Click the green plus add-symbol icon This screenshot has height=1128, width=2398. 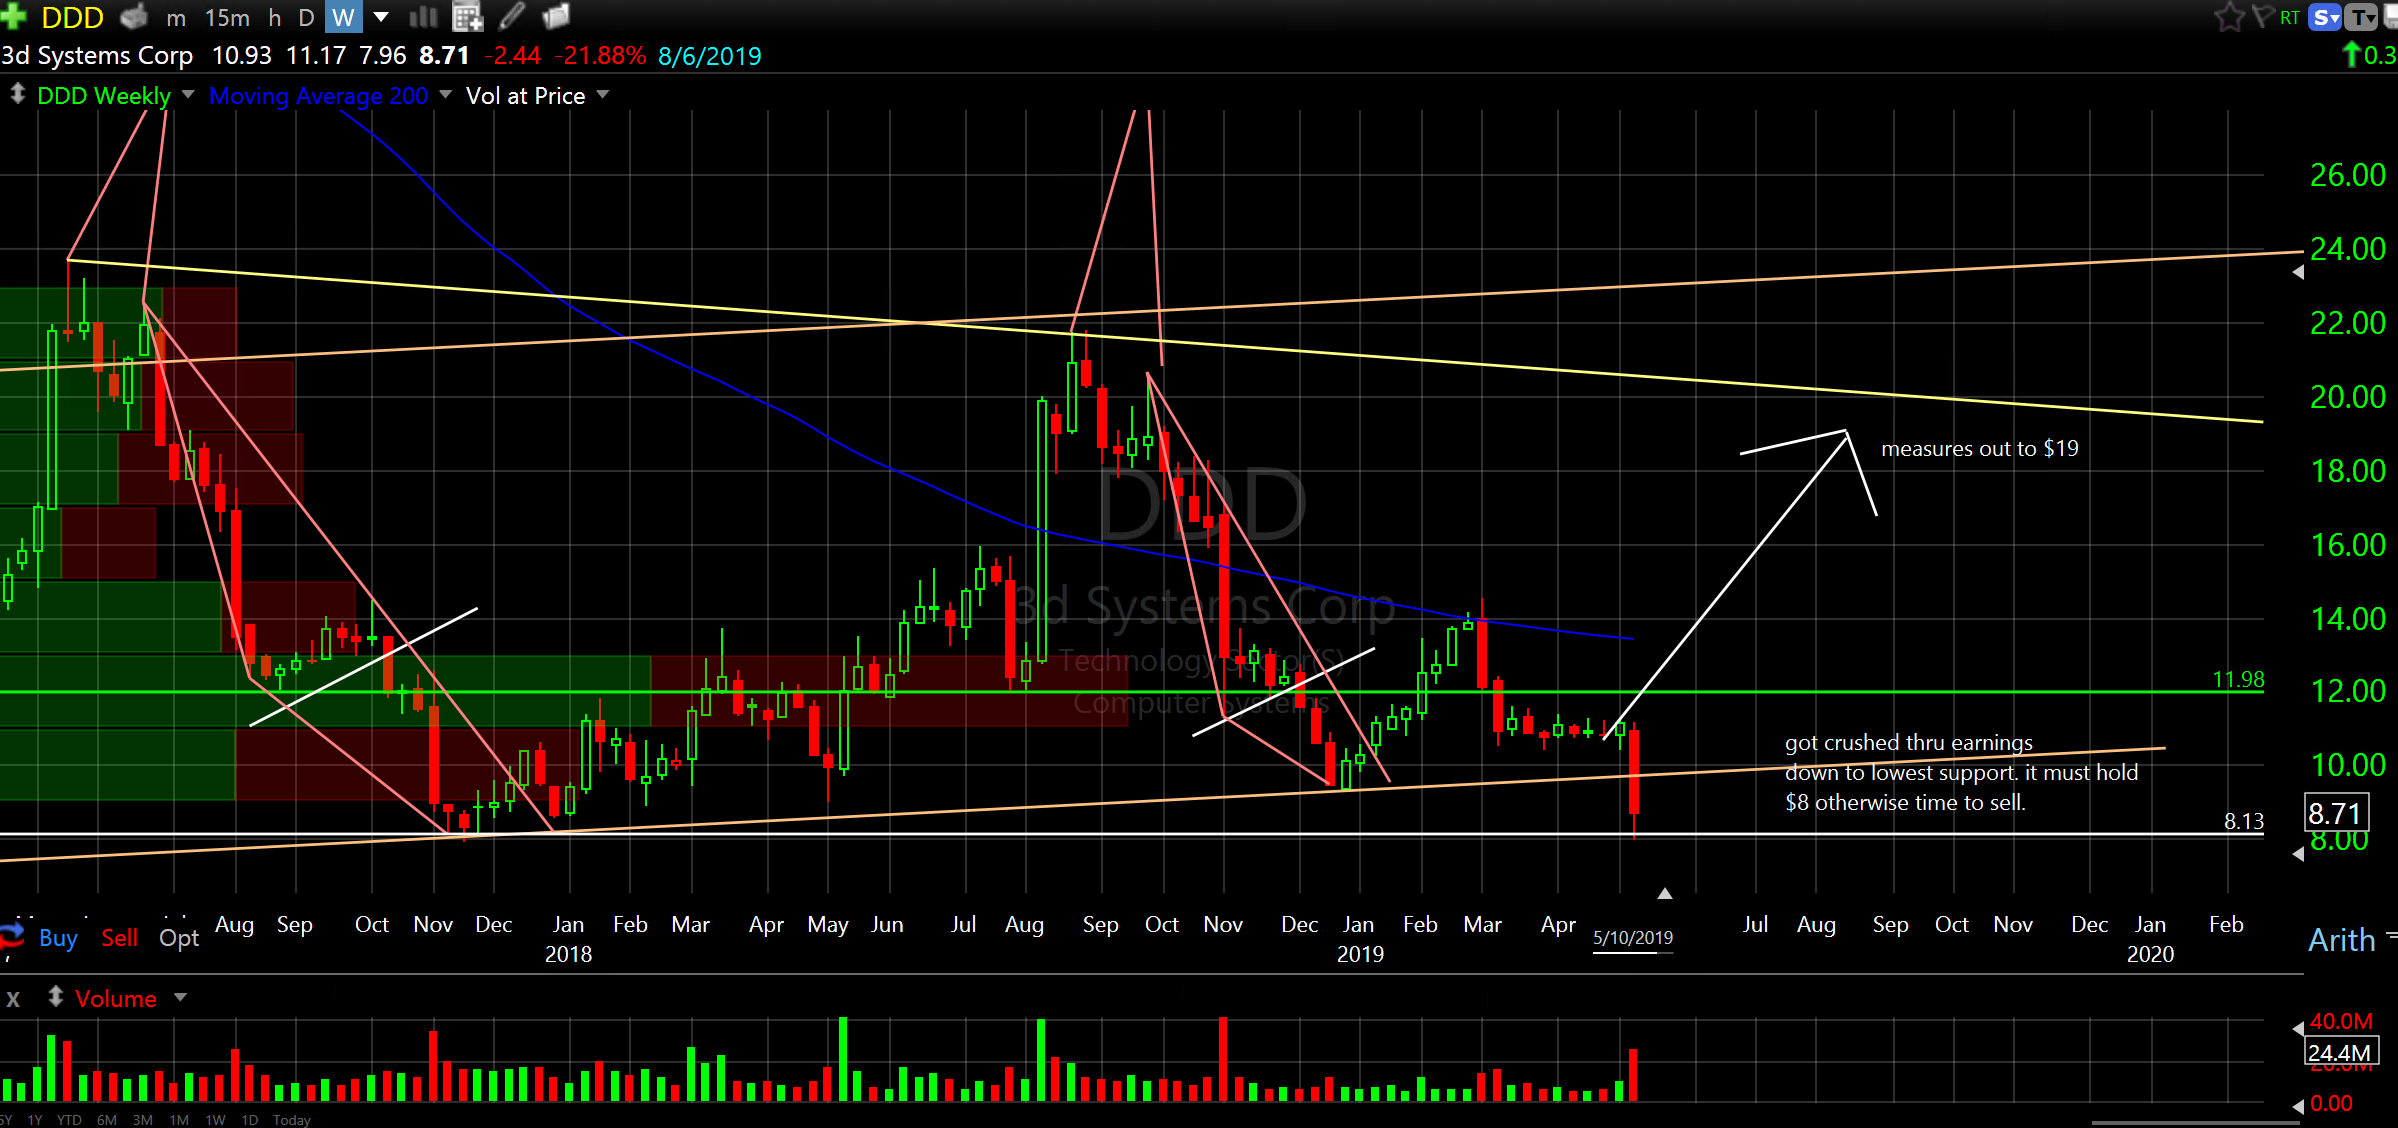pyautogui.click(x=13, y=16)
